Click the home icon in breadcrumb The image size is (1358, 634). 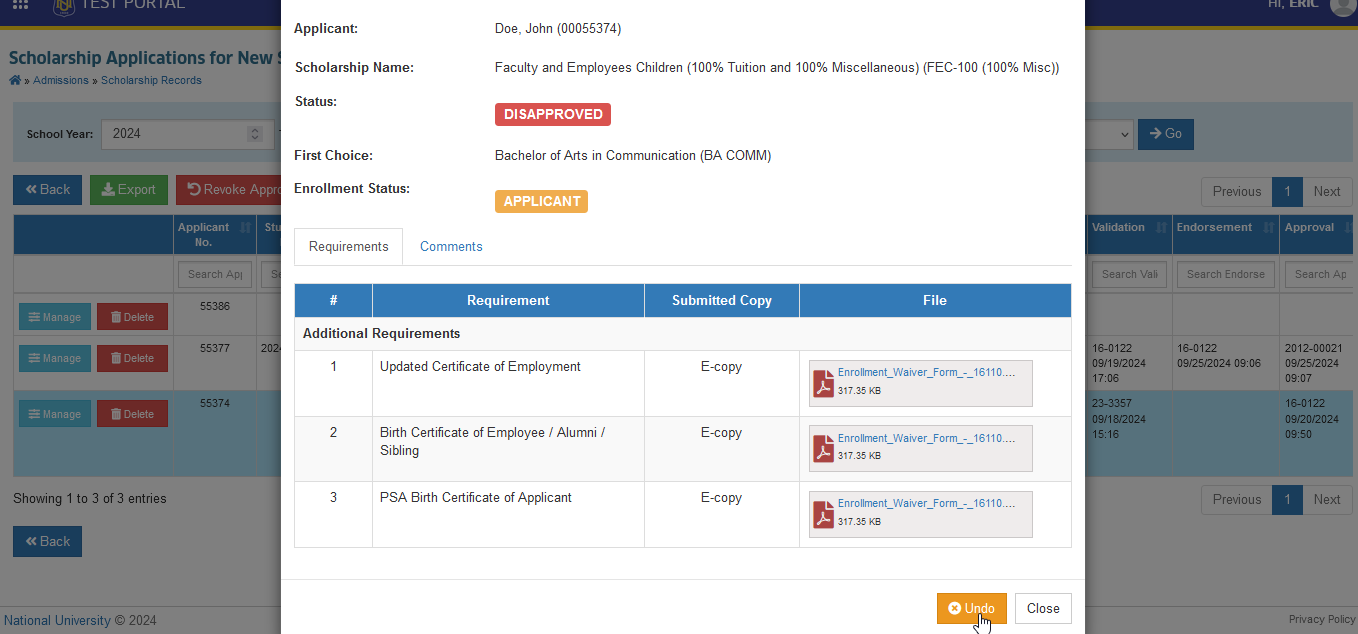click(x=15, y=80)
